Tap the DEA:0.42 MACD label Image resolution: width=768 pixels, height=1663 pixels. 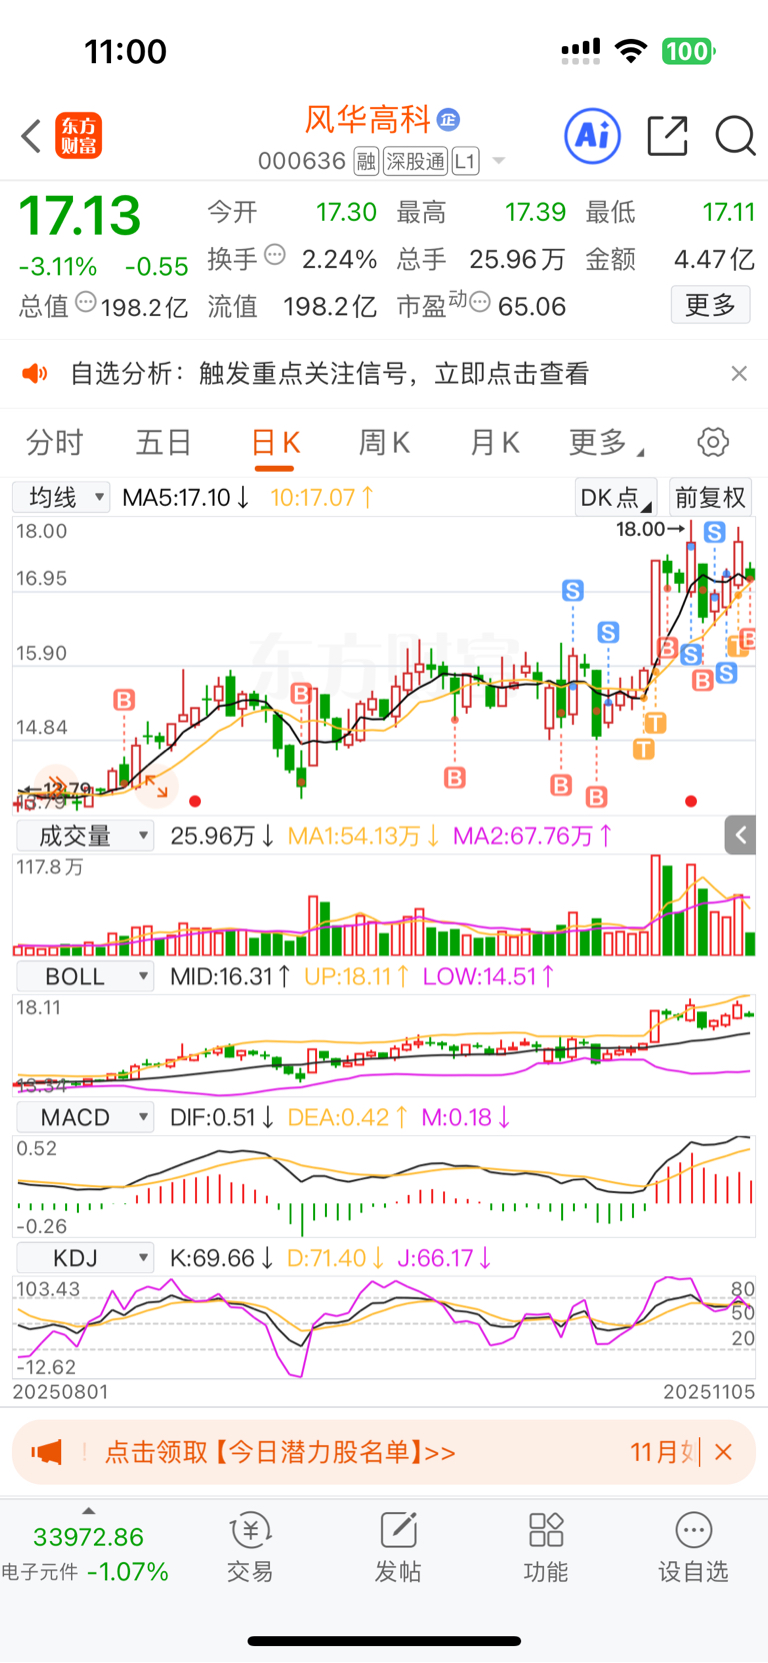point(347,1117)
